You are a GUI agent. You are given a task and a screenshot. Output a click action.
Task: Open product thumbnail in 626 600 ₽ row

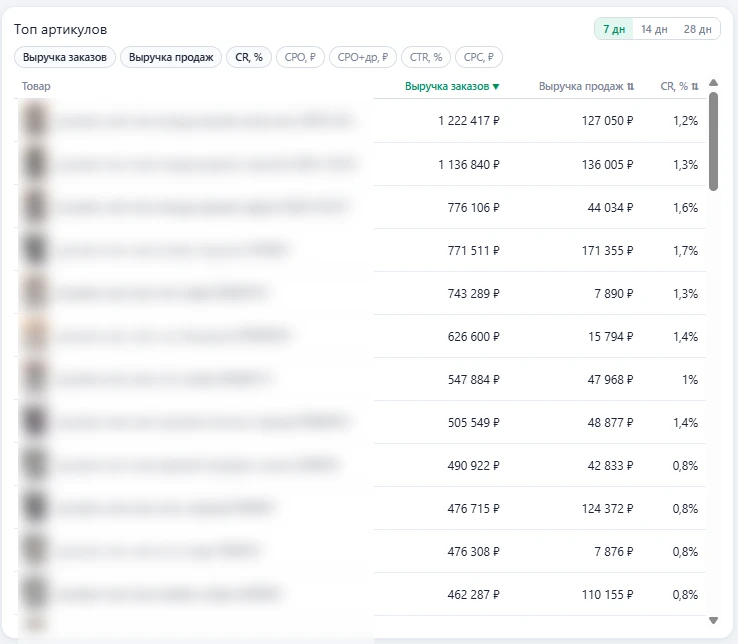(x=35, y=336)
